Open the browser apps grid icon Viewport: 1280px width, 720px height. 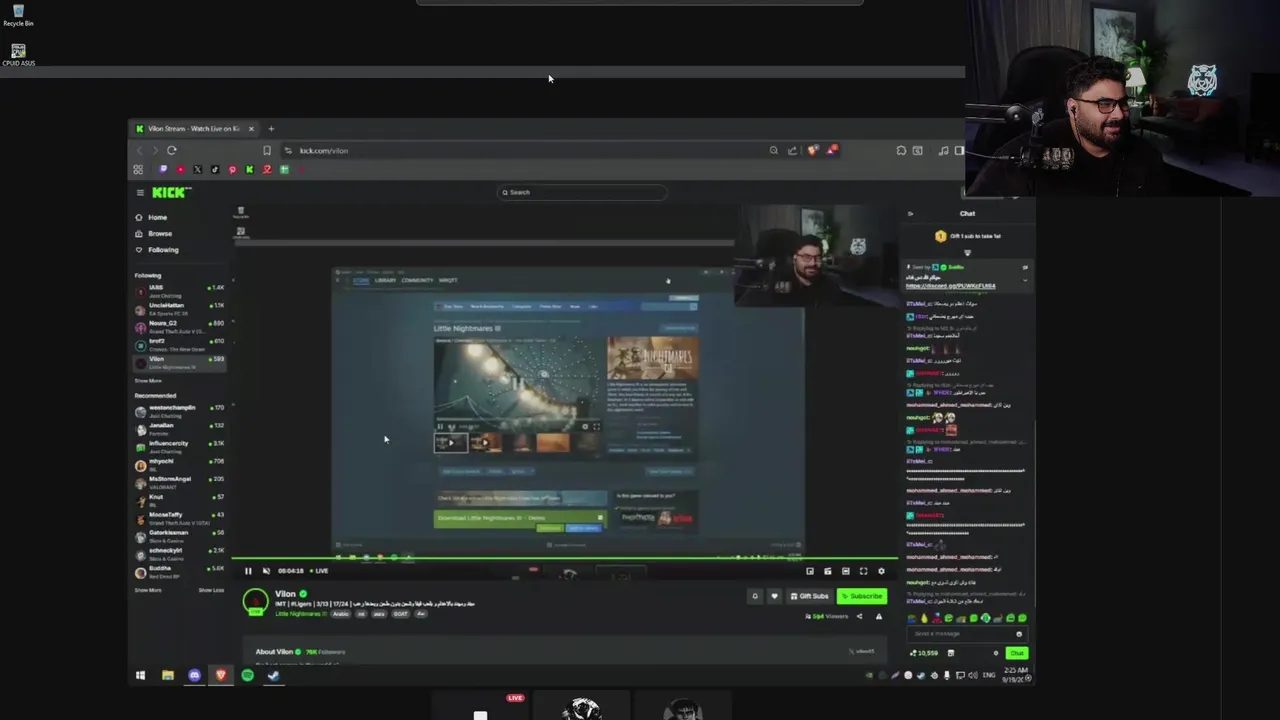138,169
